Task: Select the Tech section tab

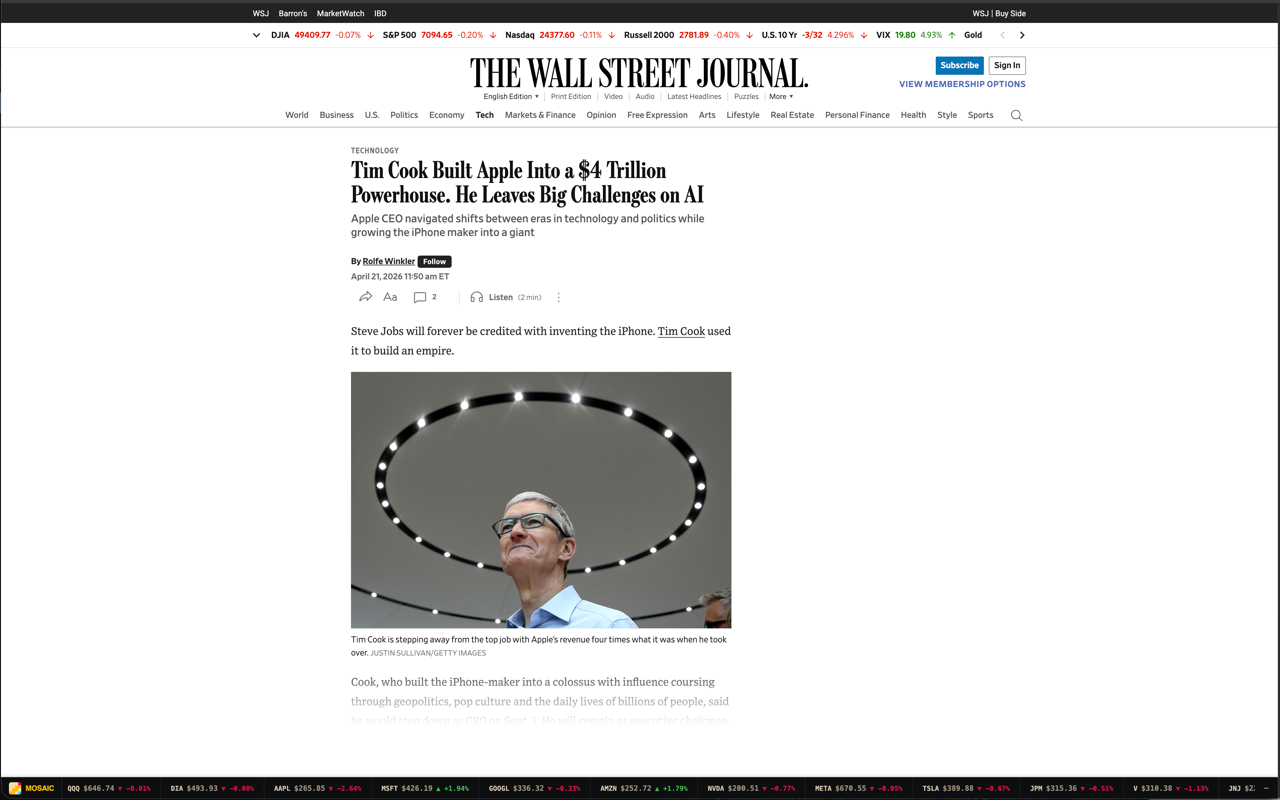Action: 485,115
